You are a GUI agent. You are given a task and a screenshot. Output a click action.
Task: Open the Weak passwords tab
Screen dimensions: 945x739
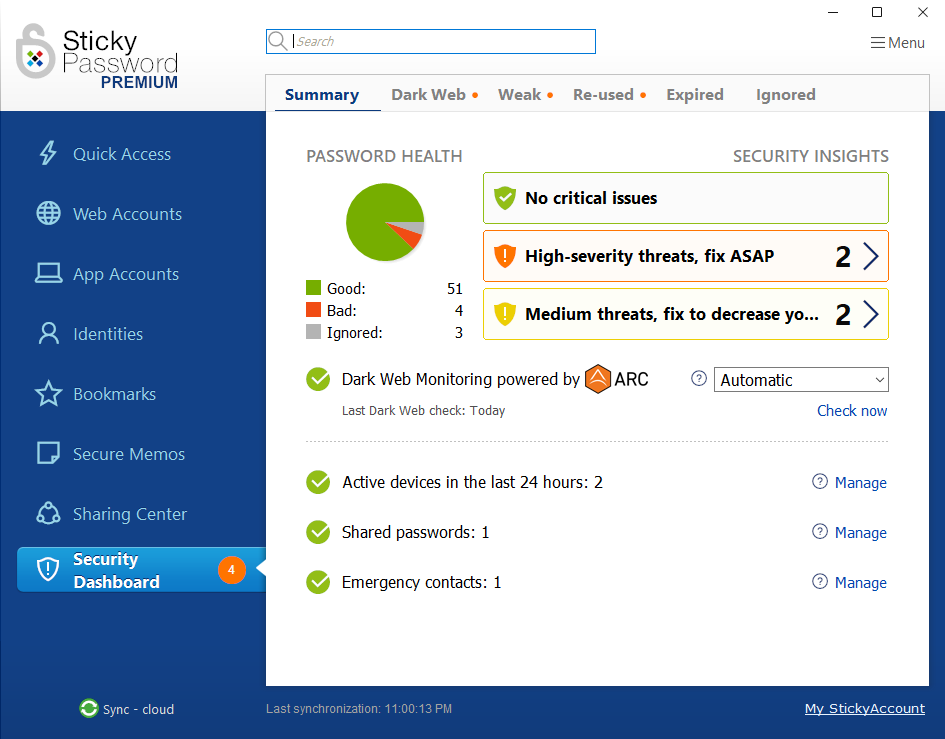pyautogui.click(x=520, y=95)
